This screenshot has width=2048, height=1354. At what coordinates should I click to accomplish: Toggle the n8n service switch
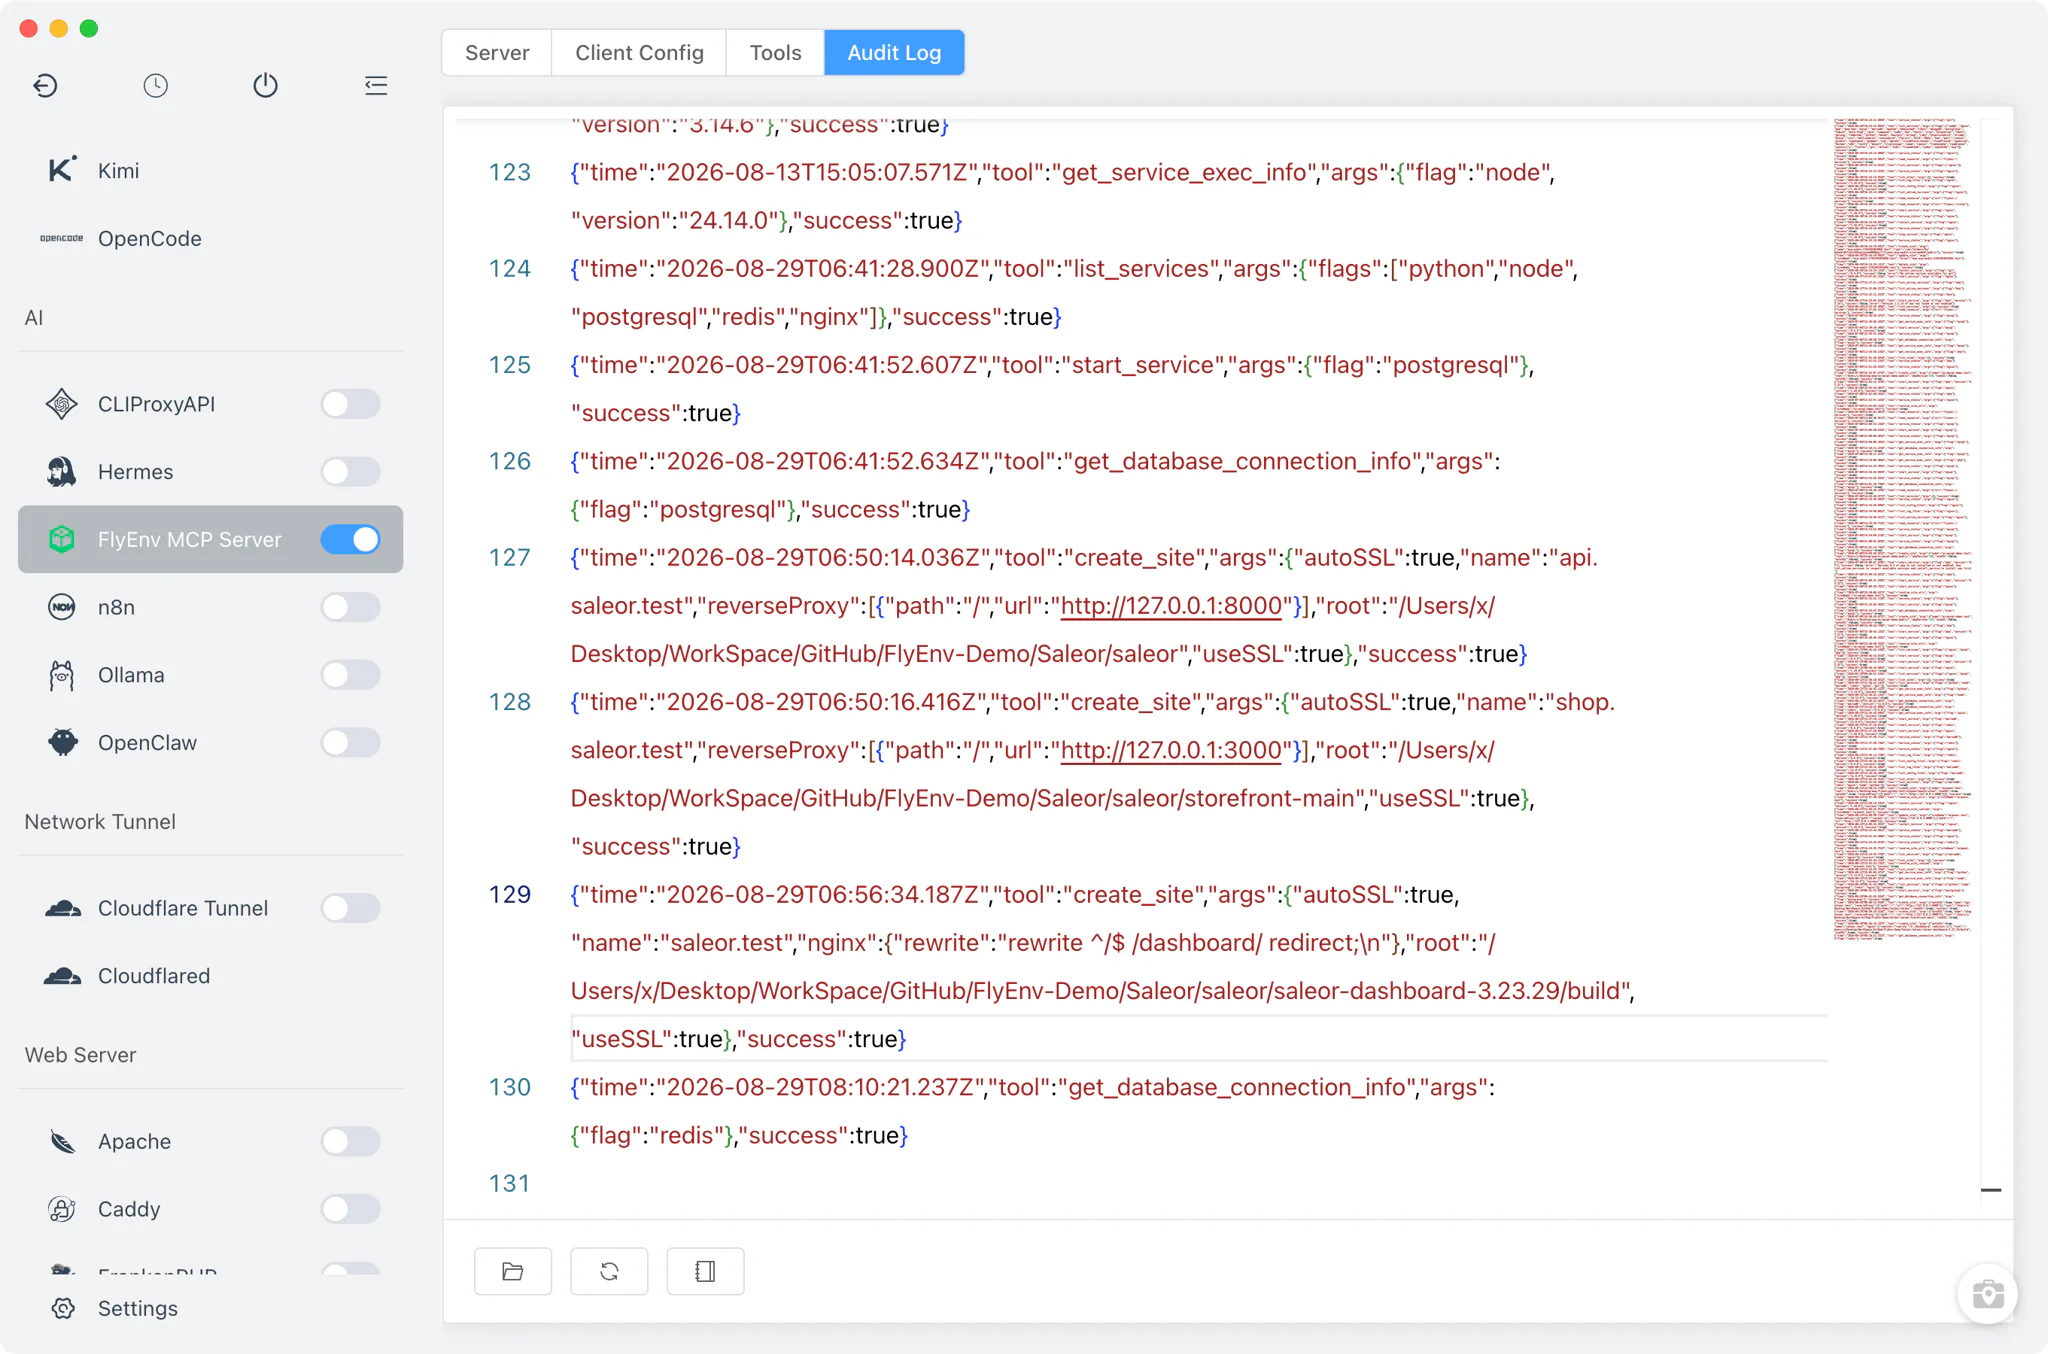point(350,607)
